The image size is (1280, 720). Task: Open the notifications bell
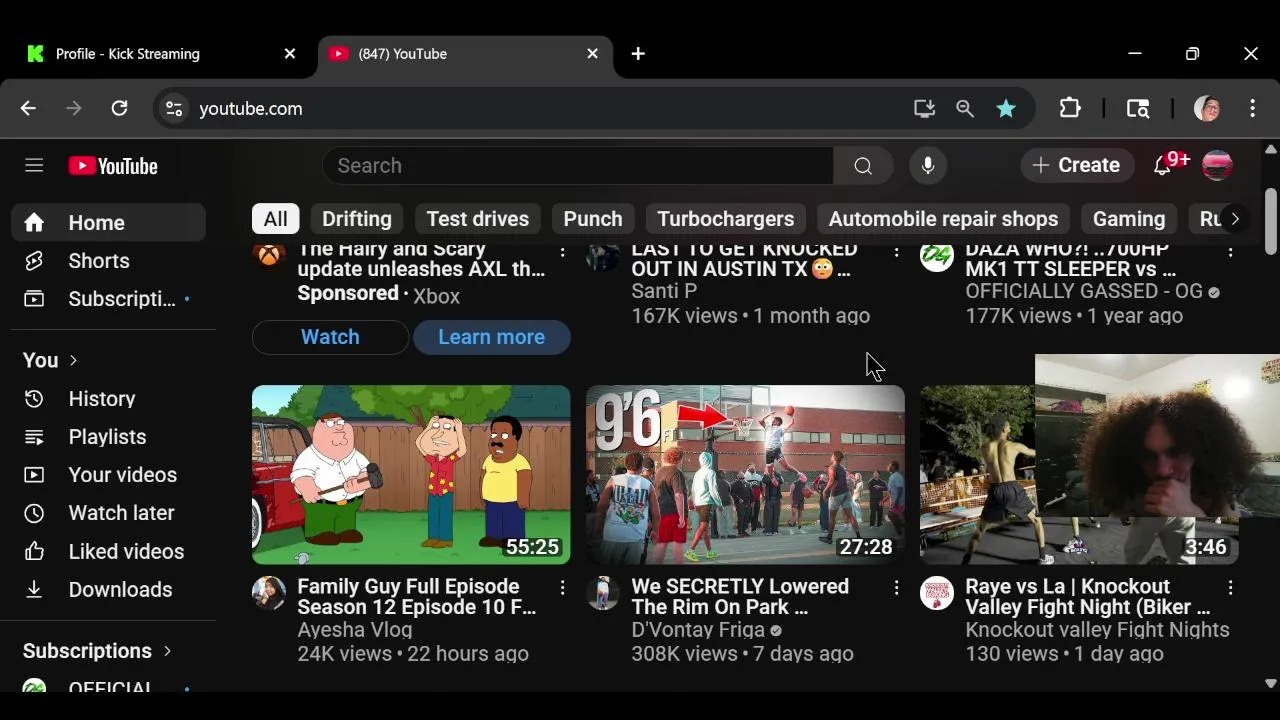point(1163,166)
